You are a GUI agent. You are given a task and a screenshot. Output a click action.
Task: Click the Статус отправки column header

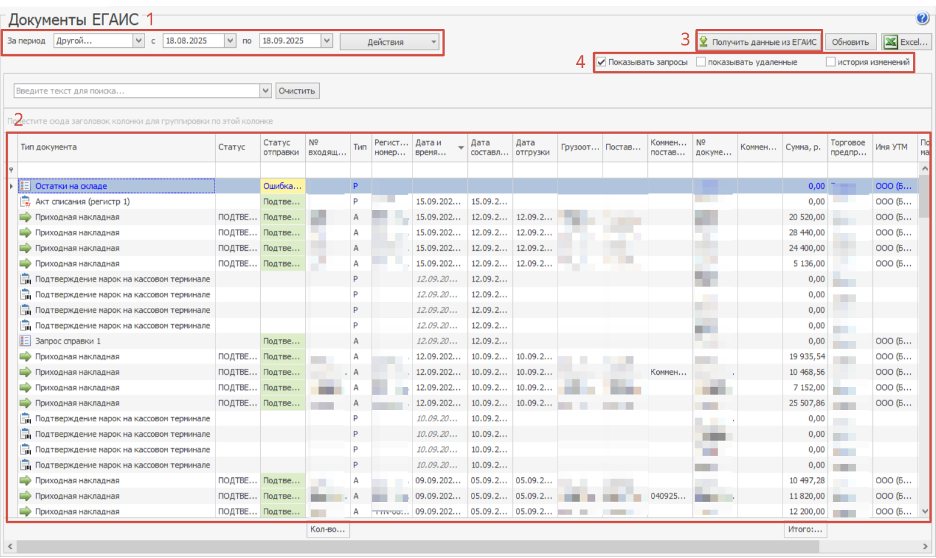point(282,147)
